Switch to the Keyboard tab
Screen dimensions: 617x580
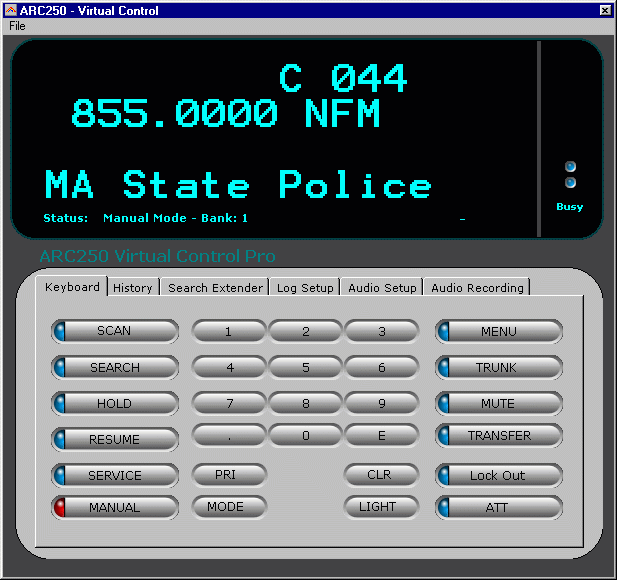[72, 287]
